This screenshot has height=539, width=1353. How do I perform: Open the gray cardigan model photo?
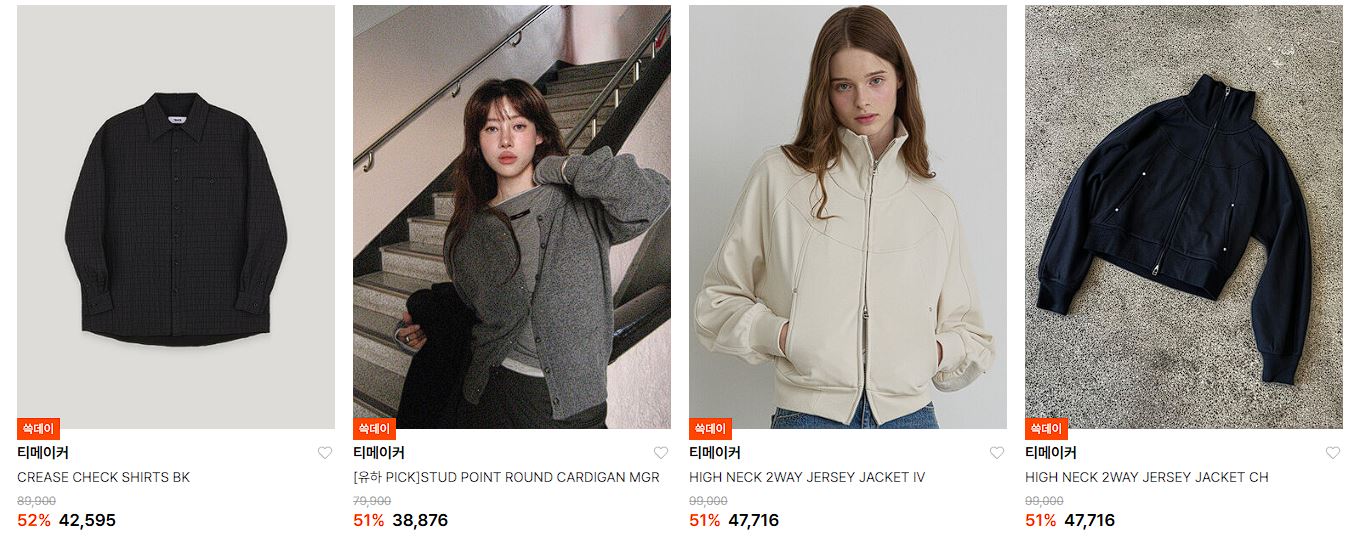[x=512, y=217]
